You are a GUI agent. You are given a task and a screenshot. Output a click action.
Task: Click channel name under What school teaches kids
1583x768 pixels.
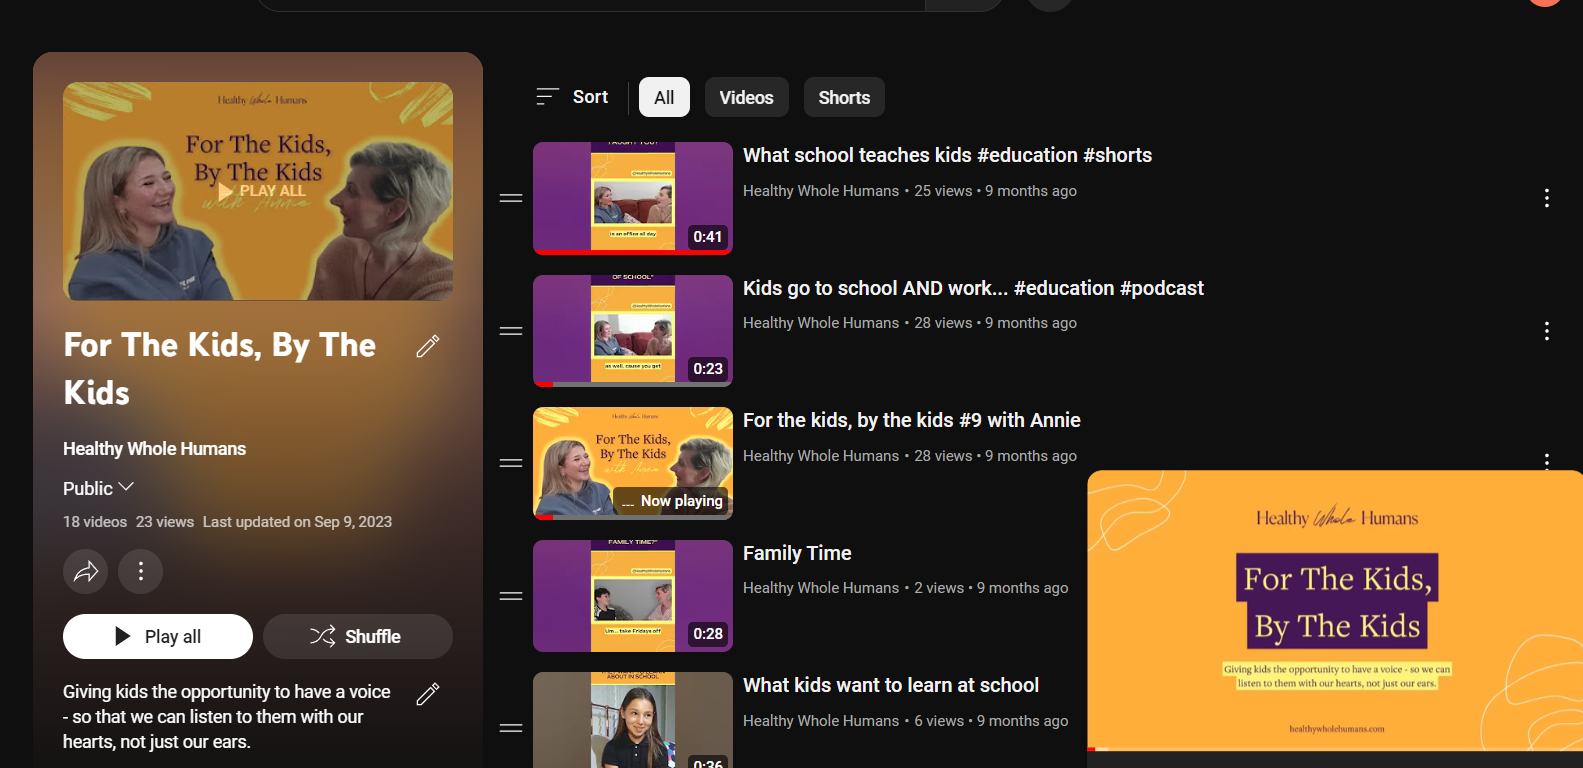[x=821, y=191]
